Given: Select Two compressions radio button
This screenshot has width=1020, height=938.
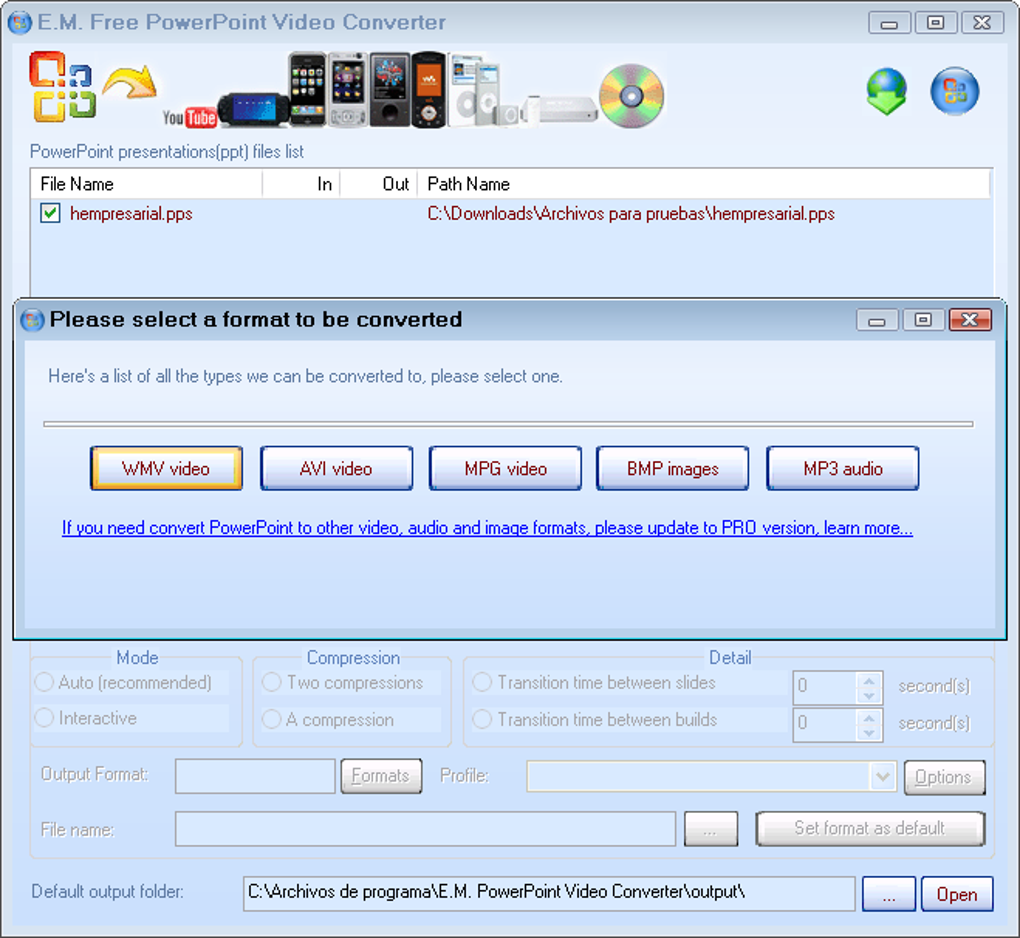Looking at the screenshot, I should [271, 682].
